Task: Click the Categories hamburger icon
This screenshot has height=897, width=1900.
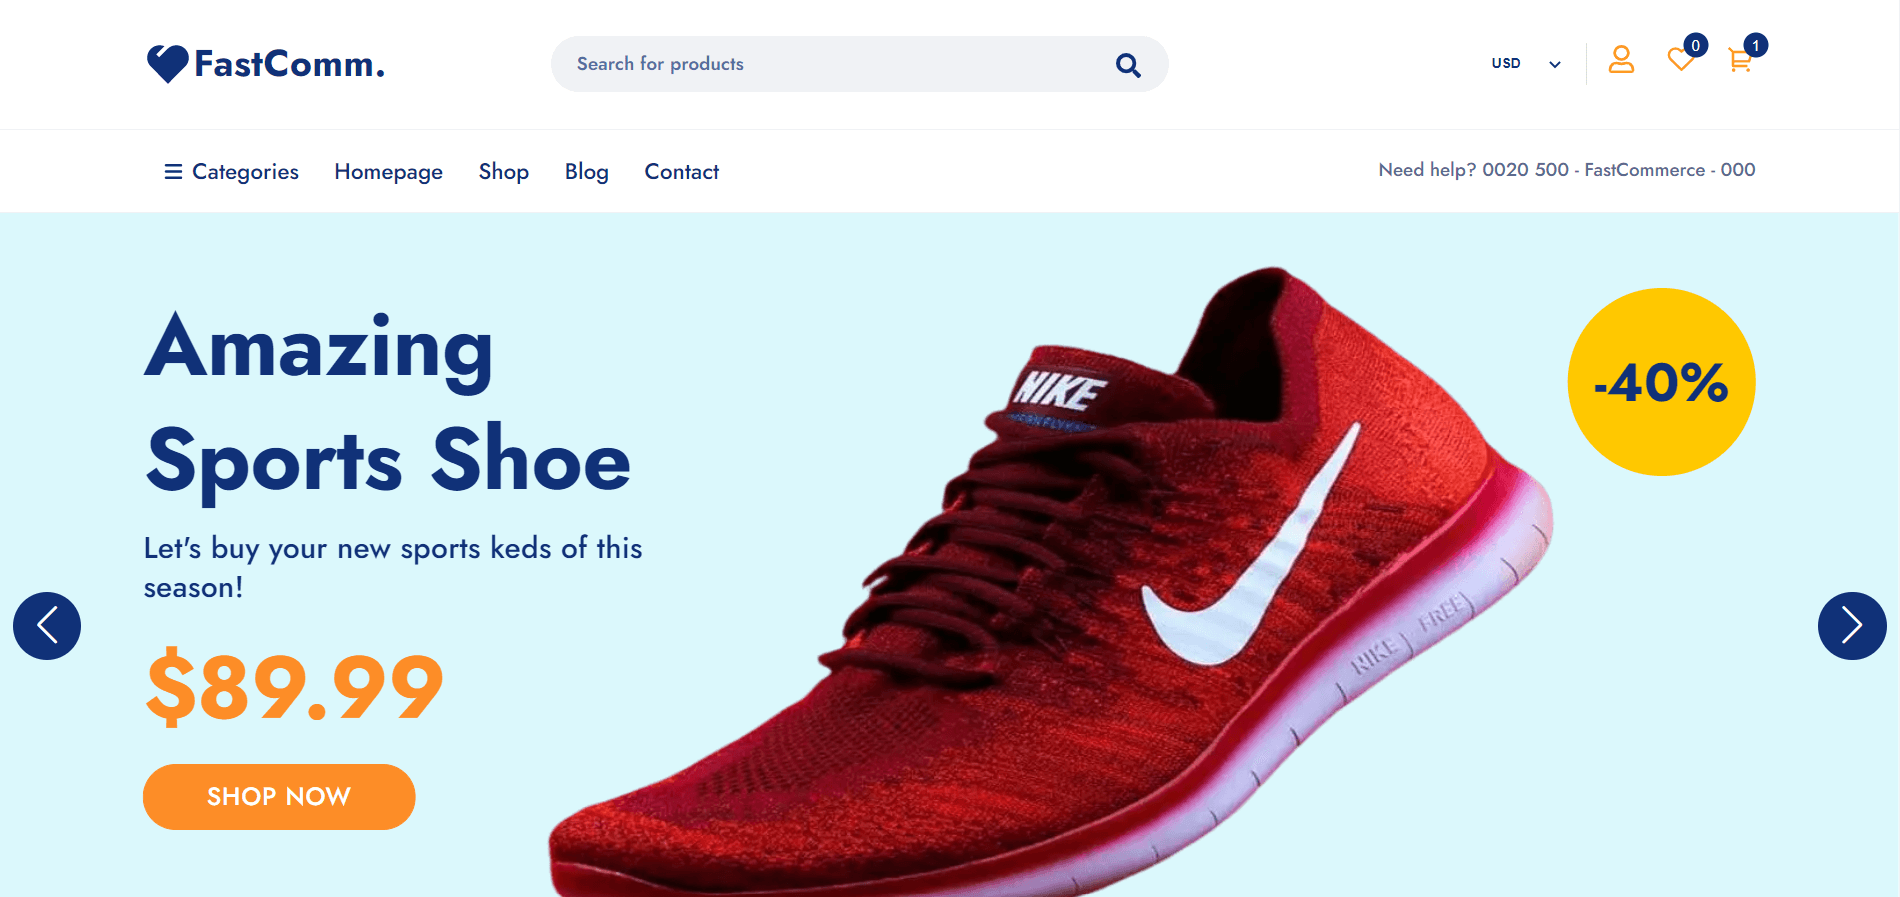Action: pos(173,172)
